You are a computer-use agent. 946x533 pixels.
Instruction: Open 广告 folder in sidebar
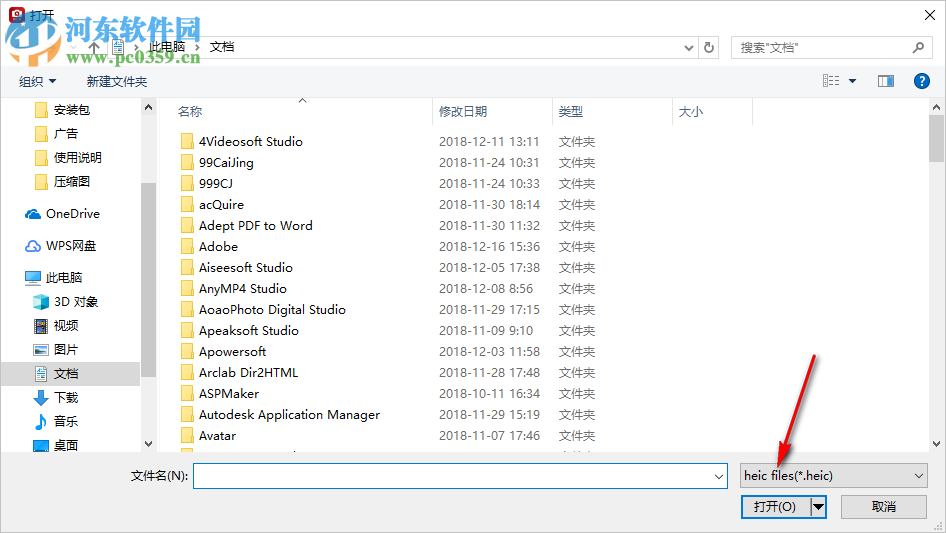(56, 133)
